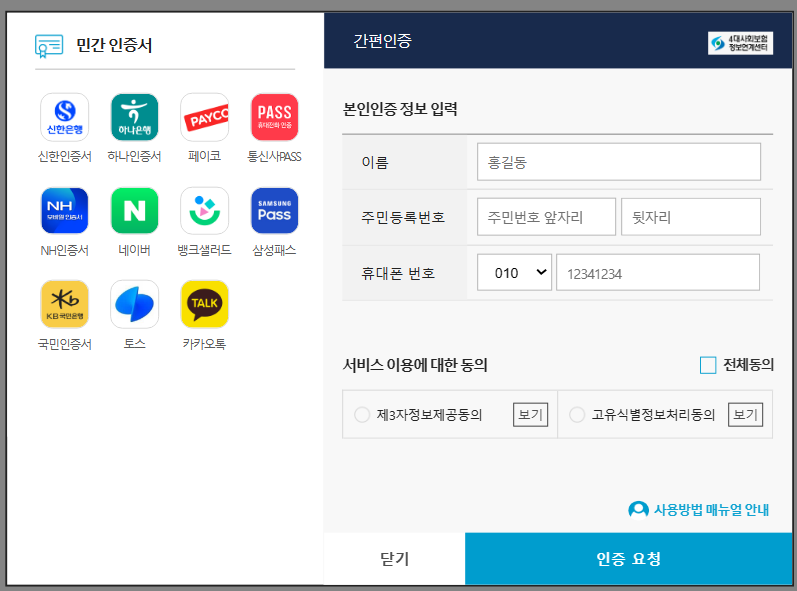Select the 삼성패스 Samsung Pass icon
Image resolution: width=797 pixels, height=591 pixels.
[274, 210]
